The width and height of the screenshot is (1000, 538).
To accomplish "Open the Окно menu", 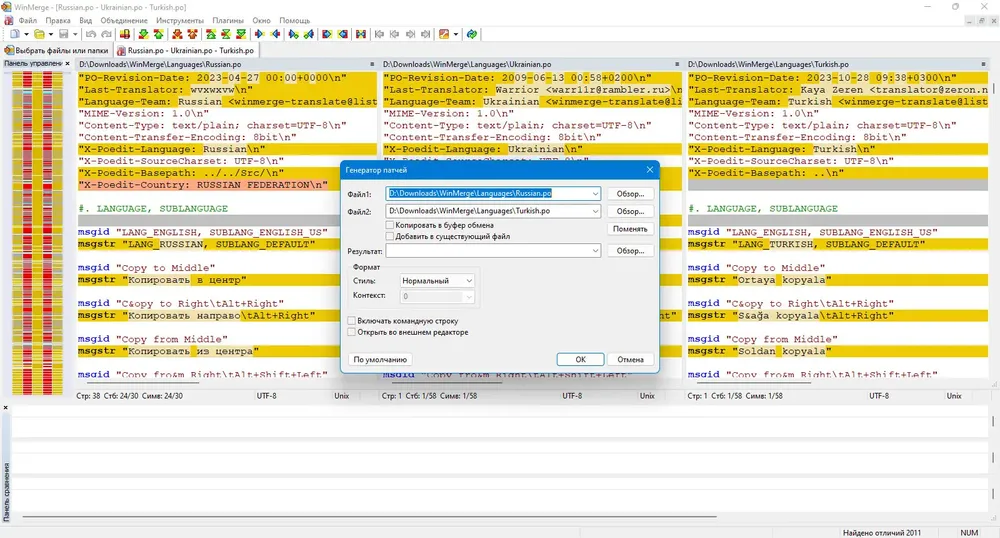I will pyautogui.click(x=261, y=20).
